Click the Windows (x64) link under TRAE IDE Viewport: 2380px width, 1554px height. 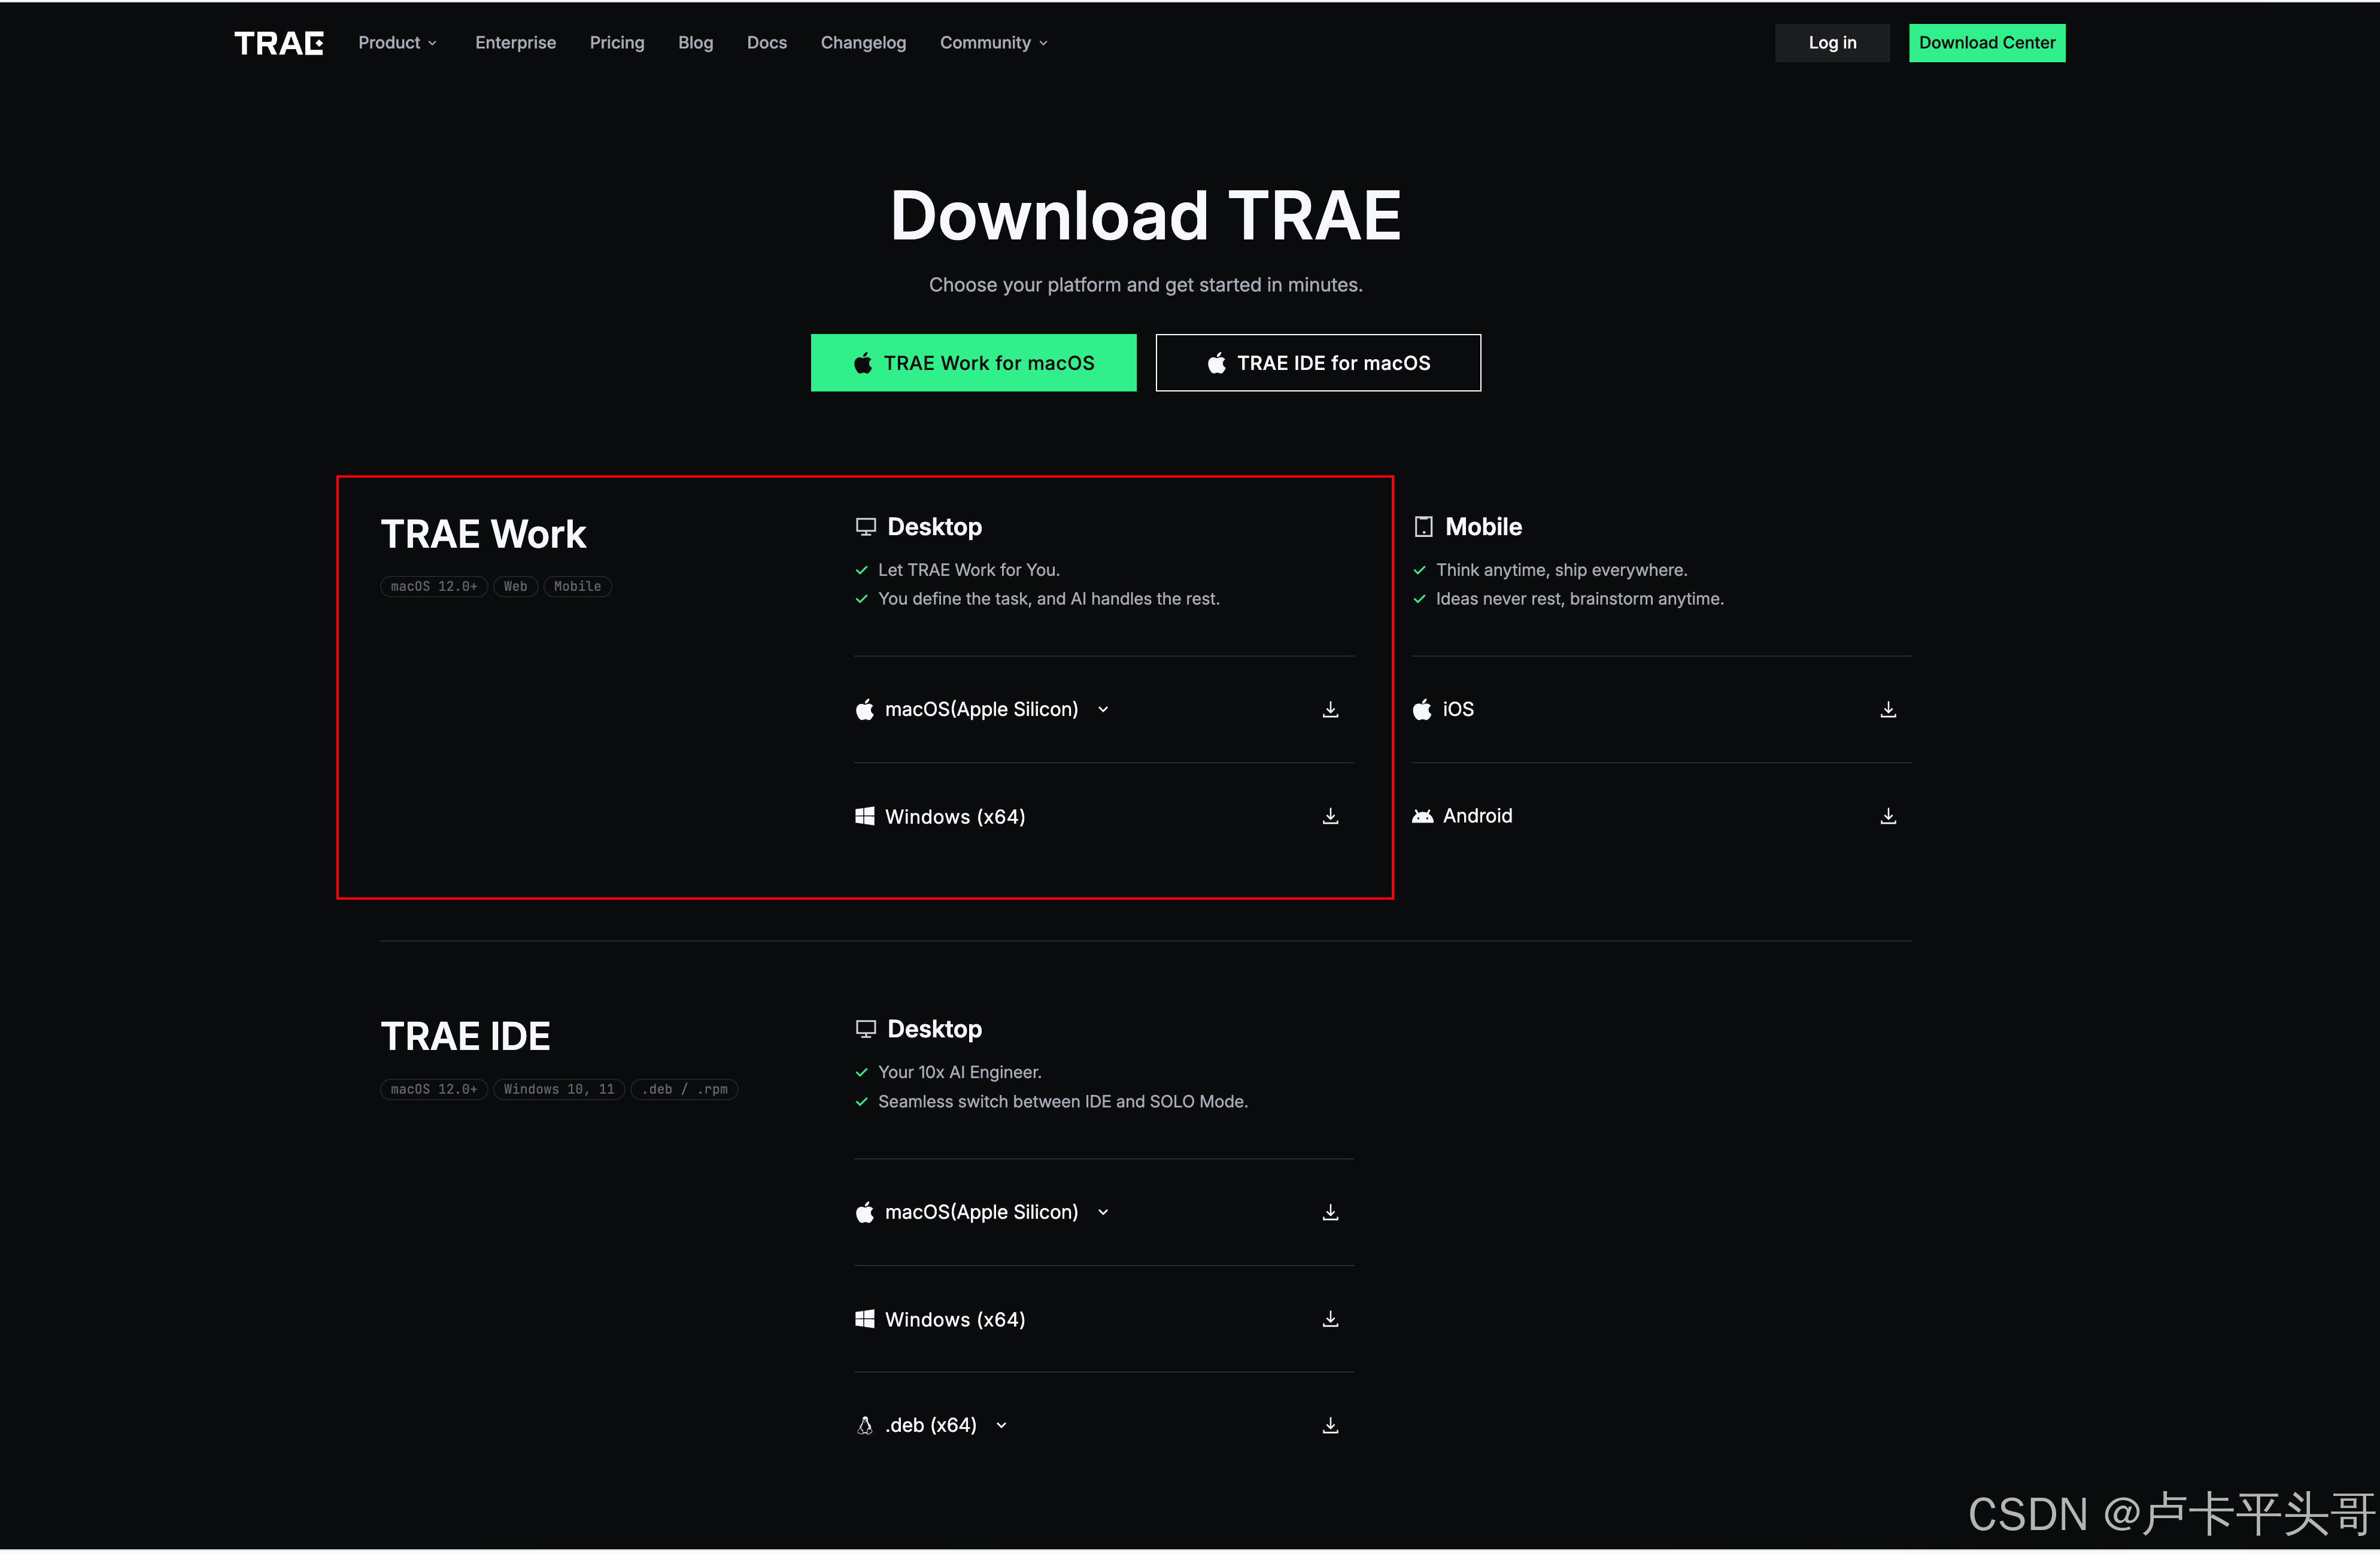click(x=955, y=1320)
